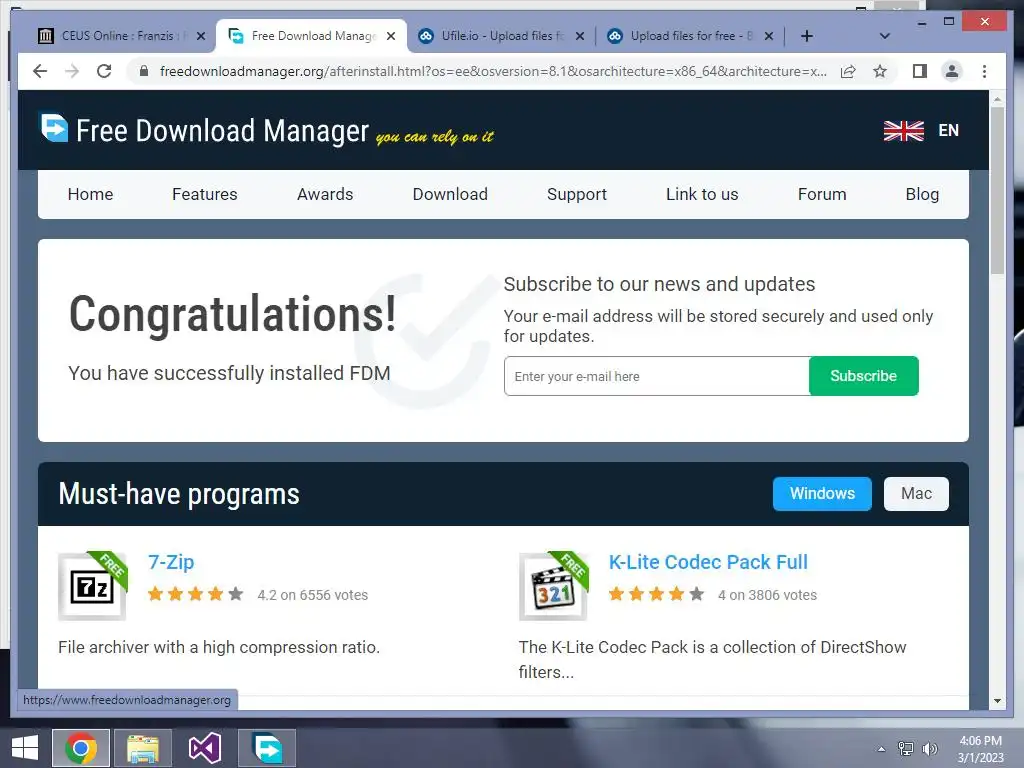Click the browser back arrow
The width and height of the screenshot is (1024, 768).
tap(40, 71)
